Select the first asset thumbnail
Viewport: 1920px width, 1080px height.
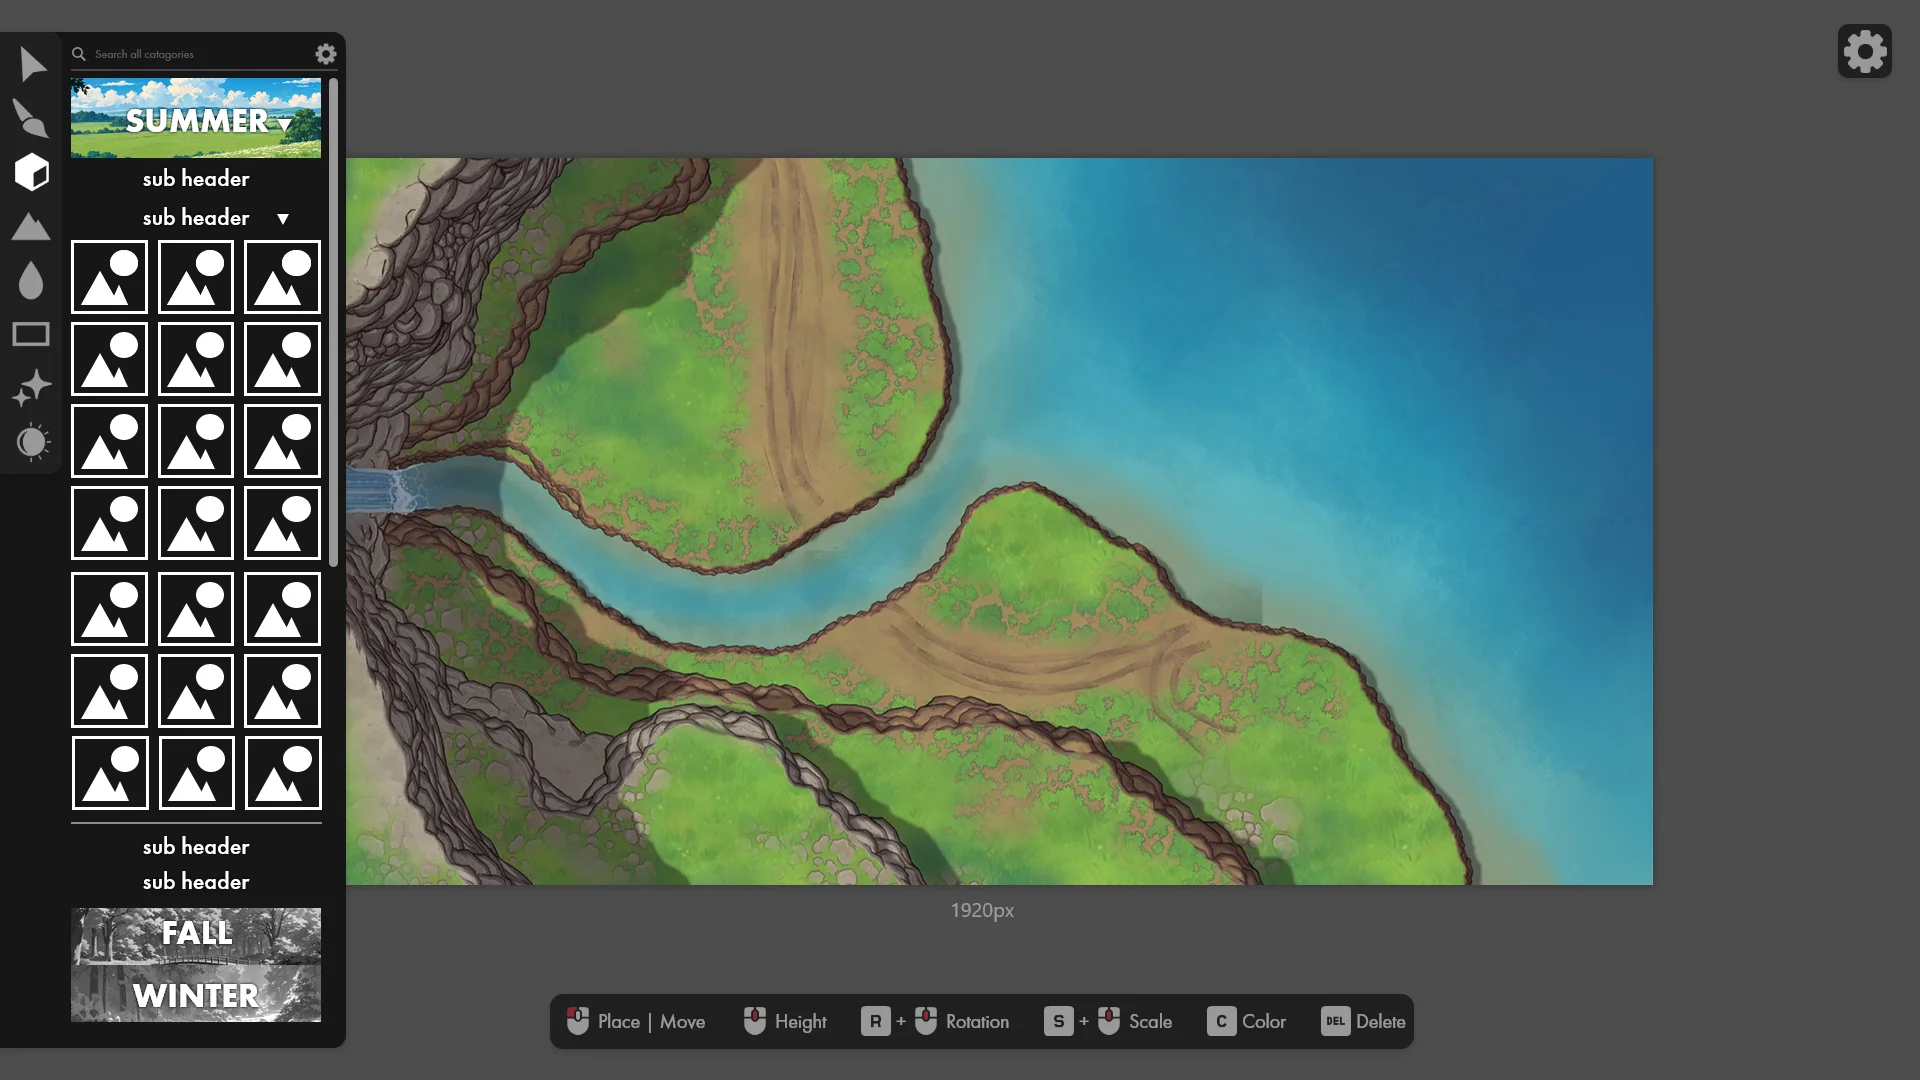(x=109, y=277)
